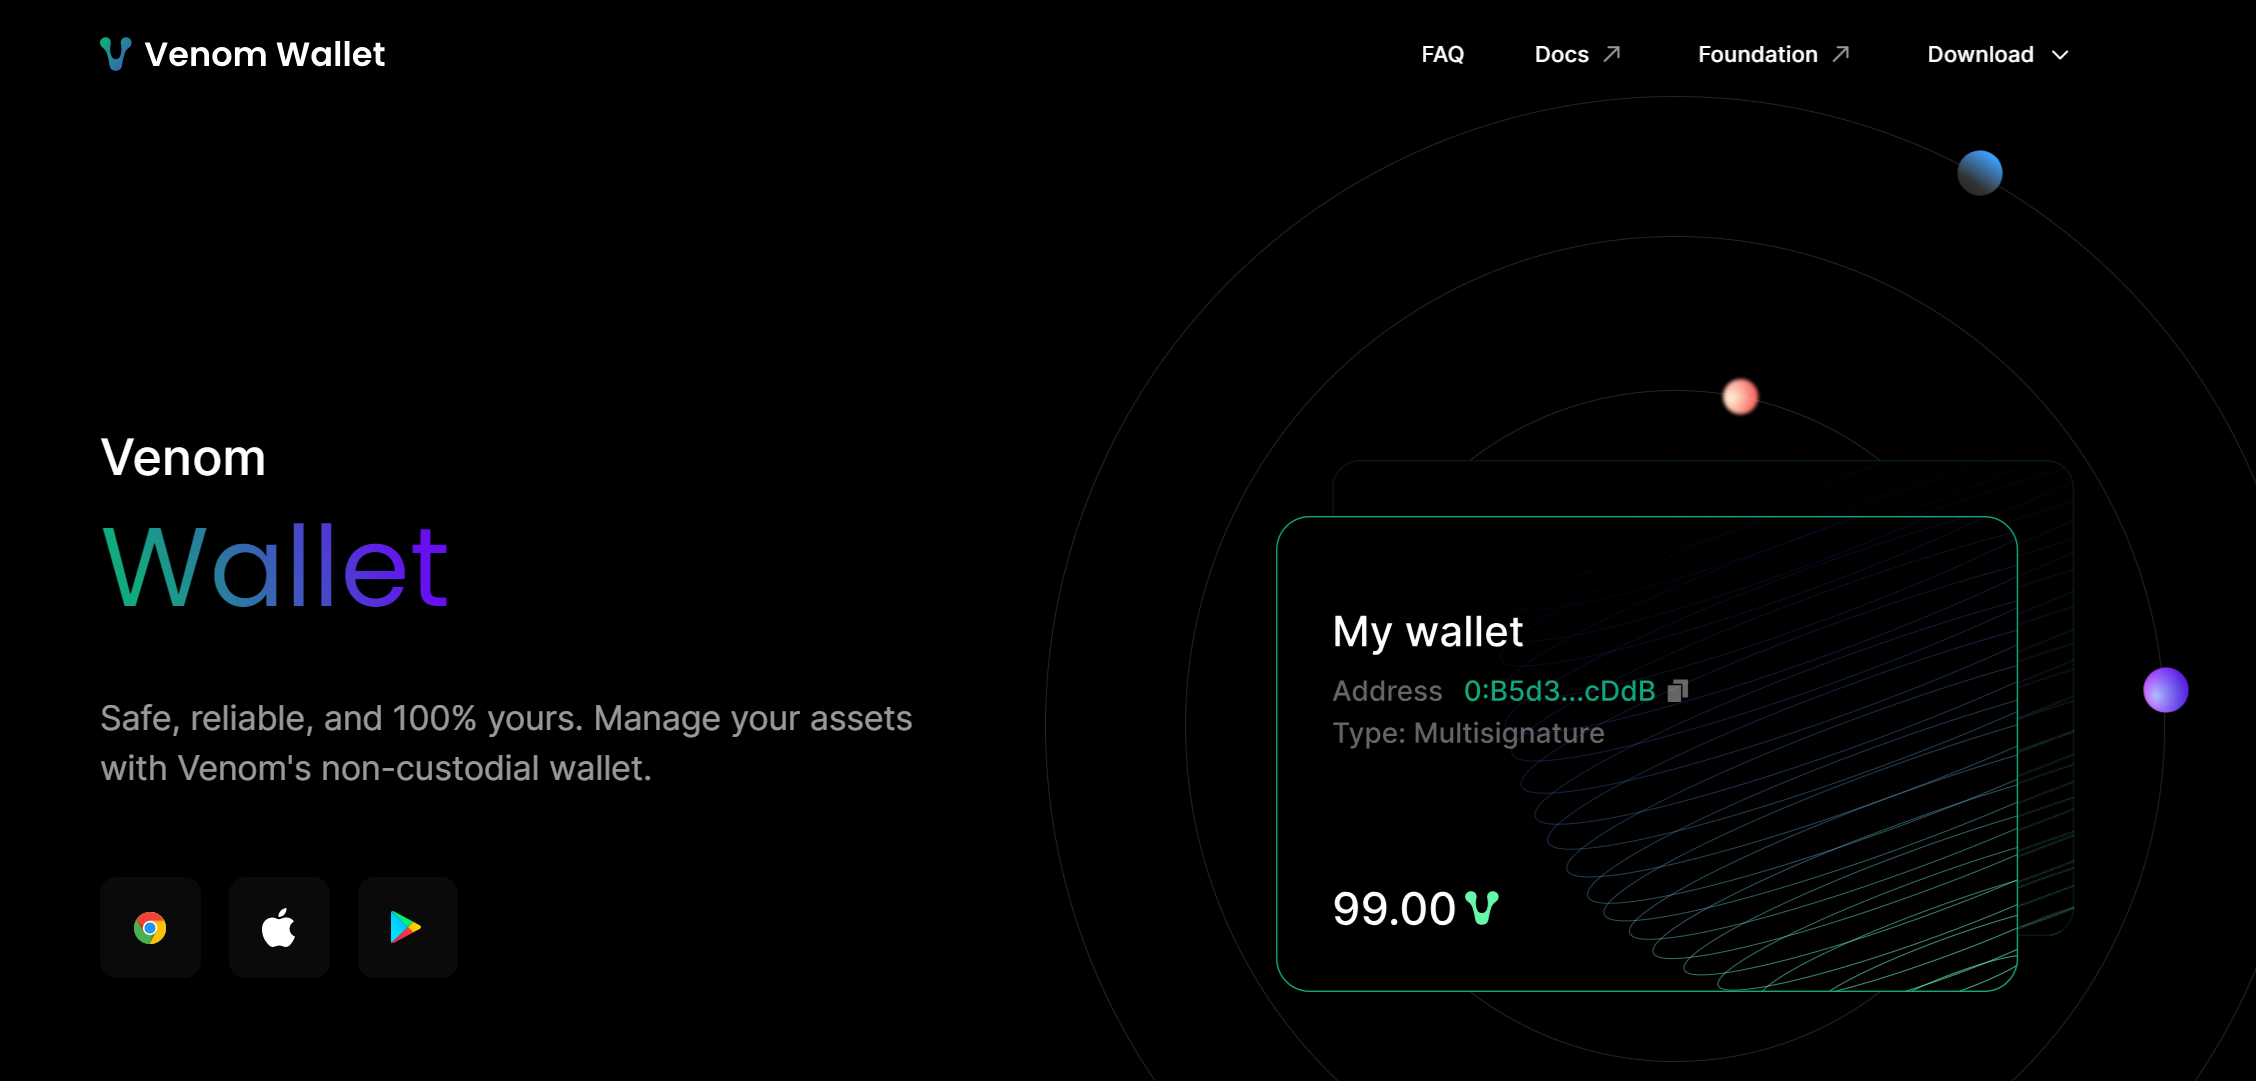
Task: Click the My wallet card title
Action: (1427, 632)
